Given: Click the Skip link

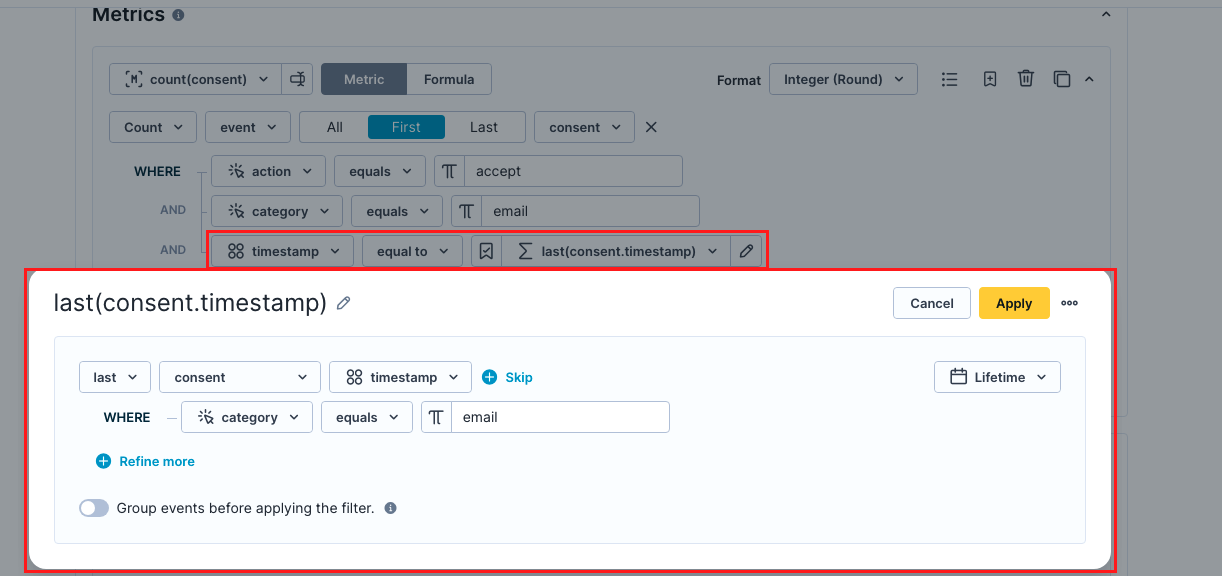Looking at the screenshot, I should point(507,377).
